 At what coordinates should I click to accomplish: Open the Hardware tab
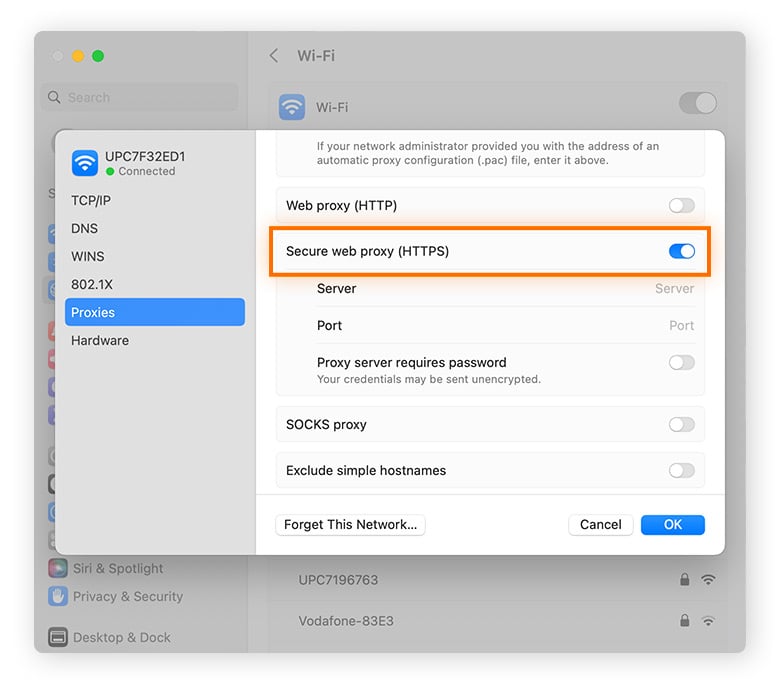pyautogui.click(x=155, y=340)
